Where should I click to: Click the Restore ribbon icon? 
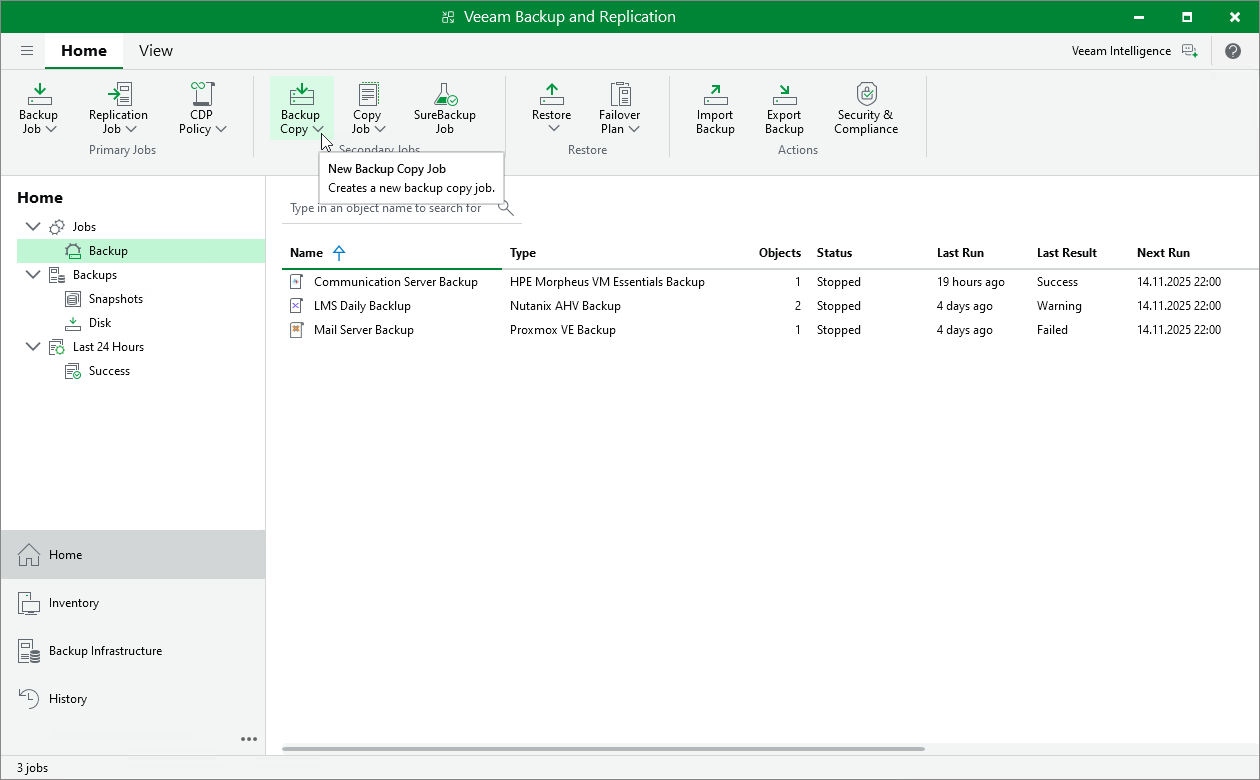pos(552,94)
